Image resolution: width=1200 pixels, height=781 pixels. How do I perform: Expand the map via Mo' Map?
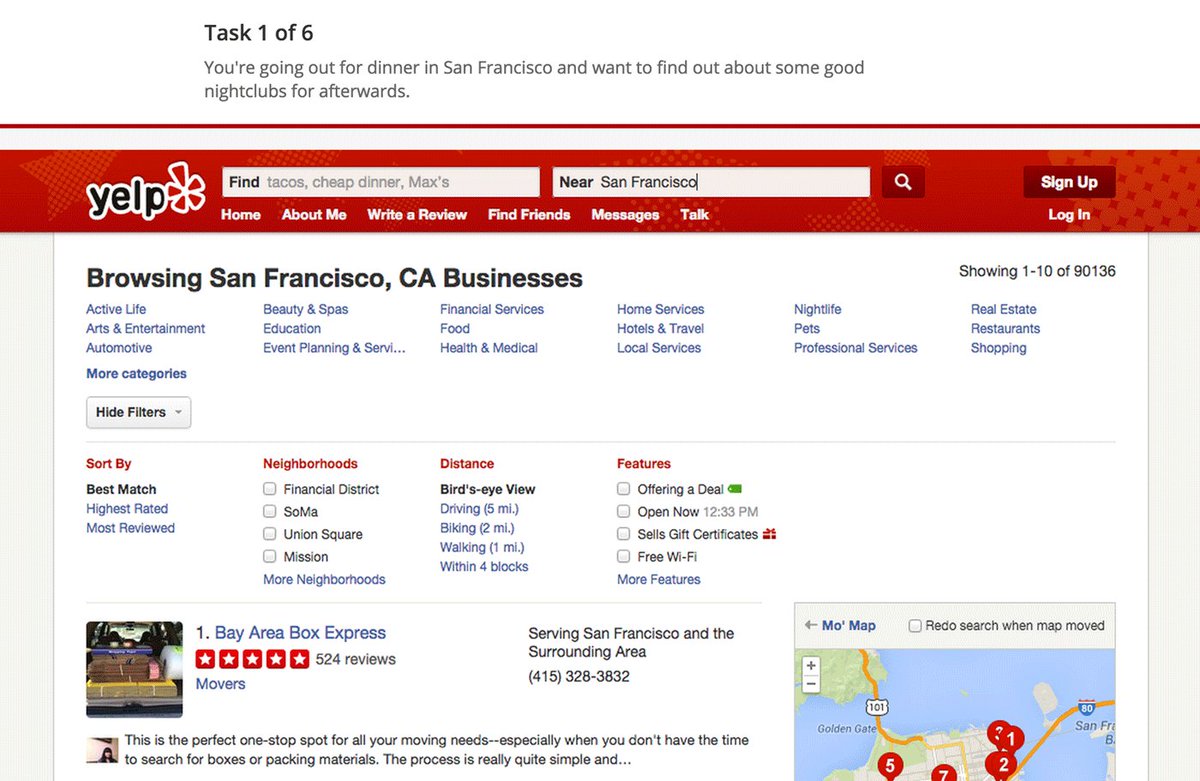[x=840, y=625]
